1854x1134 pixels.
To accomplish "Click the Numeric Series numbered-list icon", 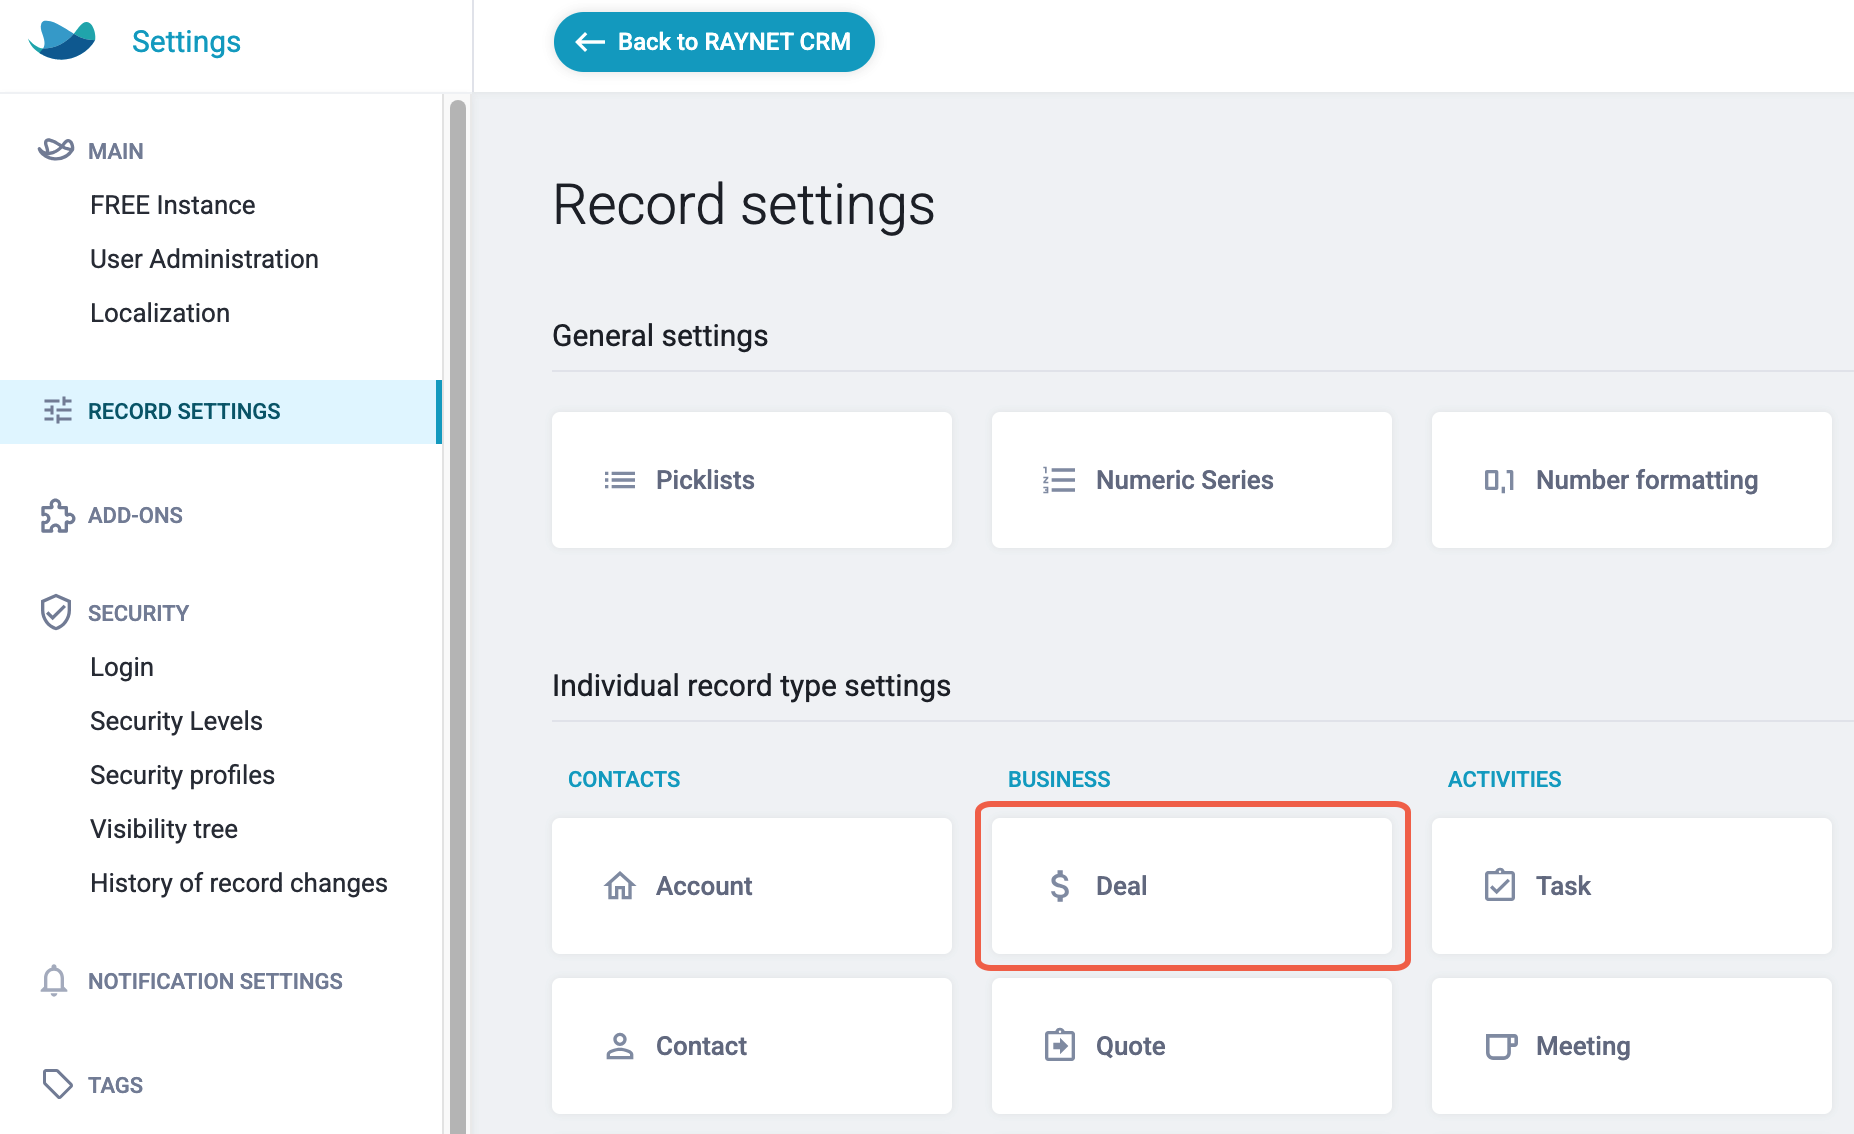I will [x=1059, y=480].
